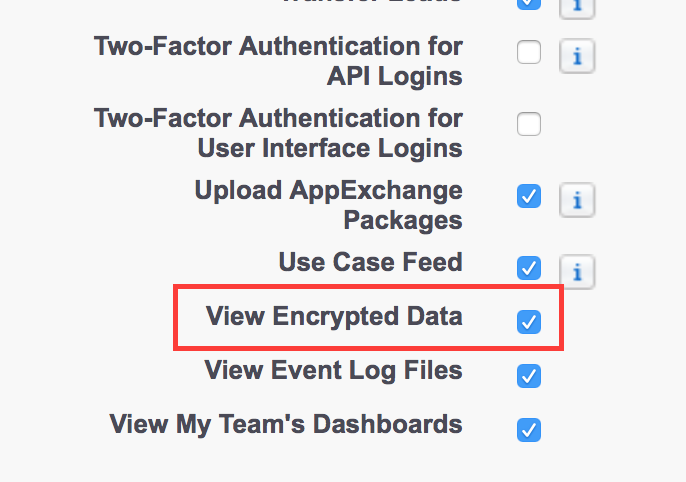Uncheck View My Team's Dashboards permission
Viewport: 686px width, 482px height.
pos(529,430)
